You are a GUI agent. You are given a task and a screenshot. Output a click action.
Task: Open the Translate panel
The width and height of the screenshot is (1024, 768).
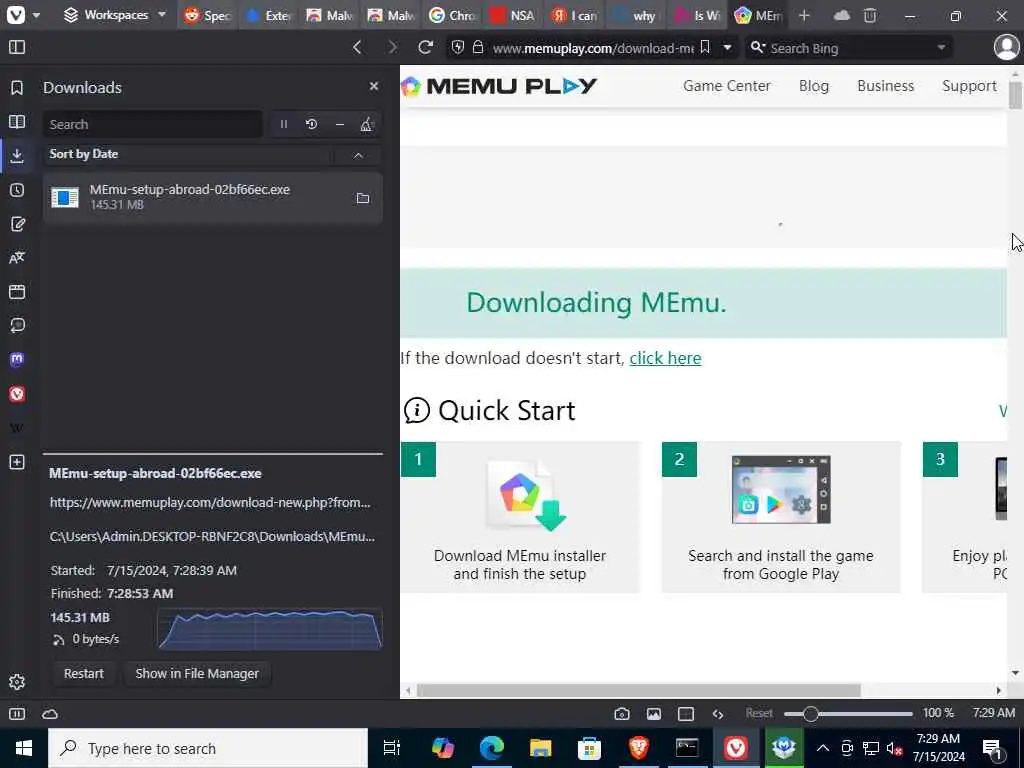pos(17,258)
